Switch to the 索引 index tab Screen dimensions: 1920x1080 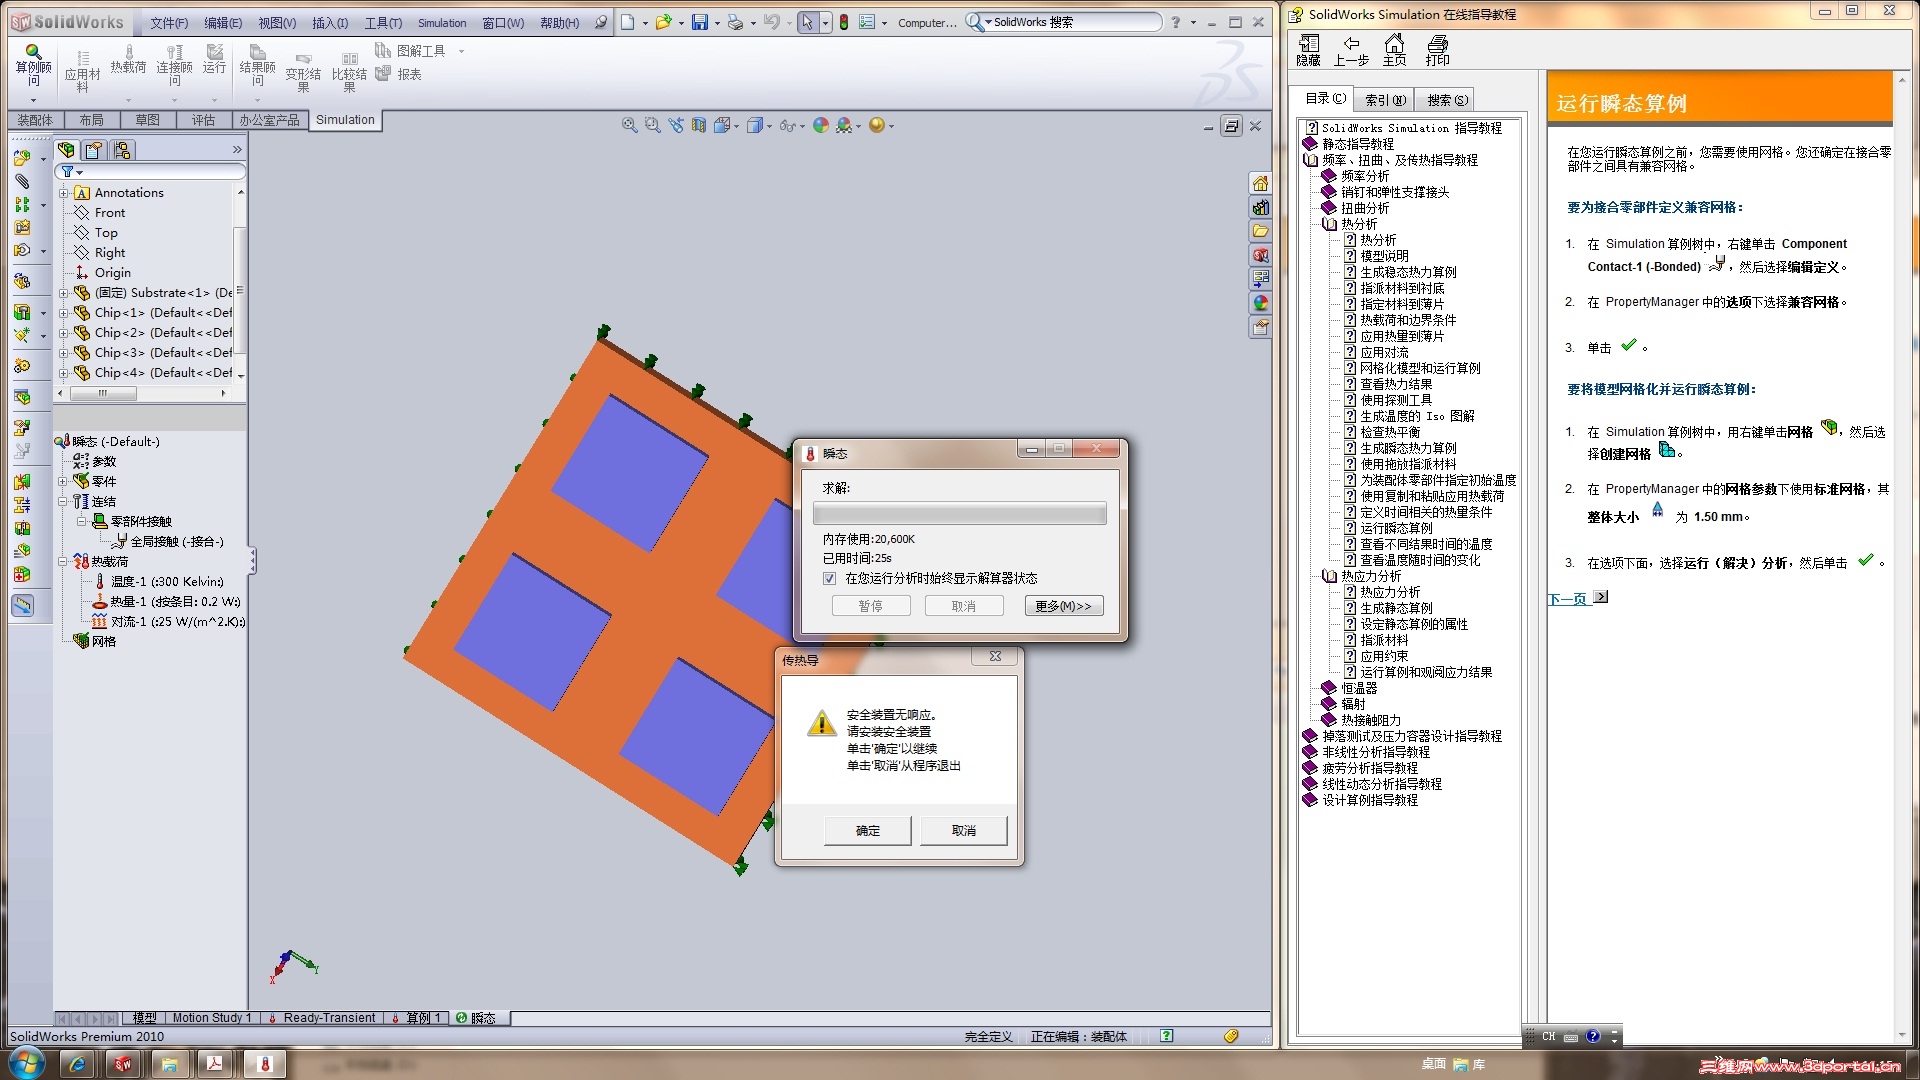1385,100
